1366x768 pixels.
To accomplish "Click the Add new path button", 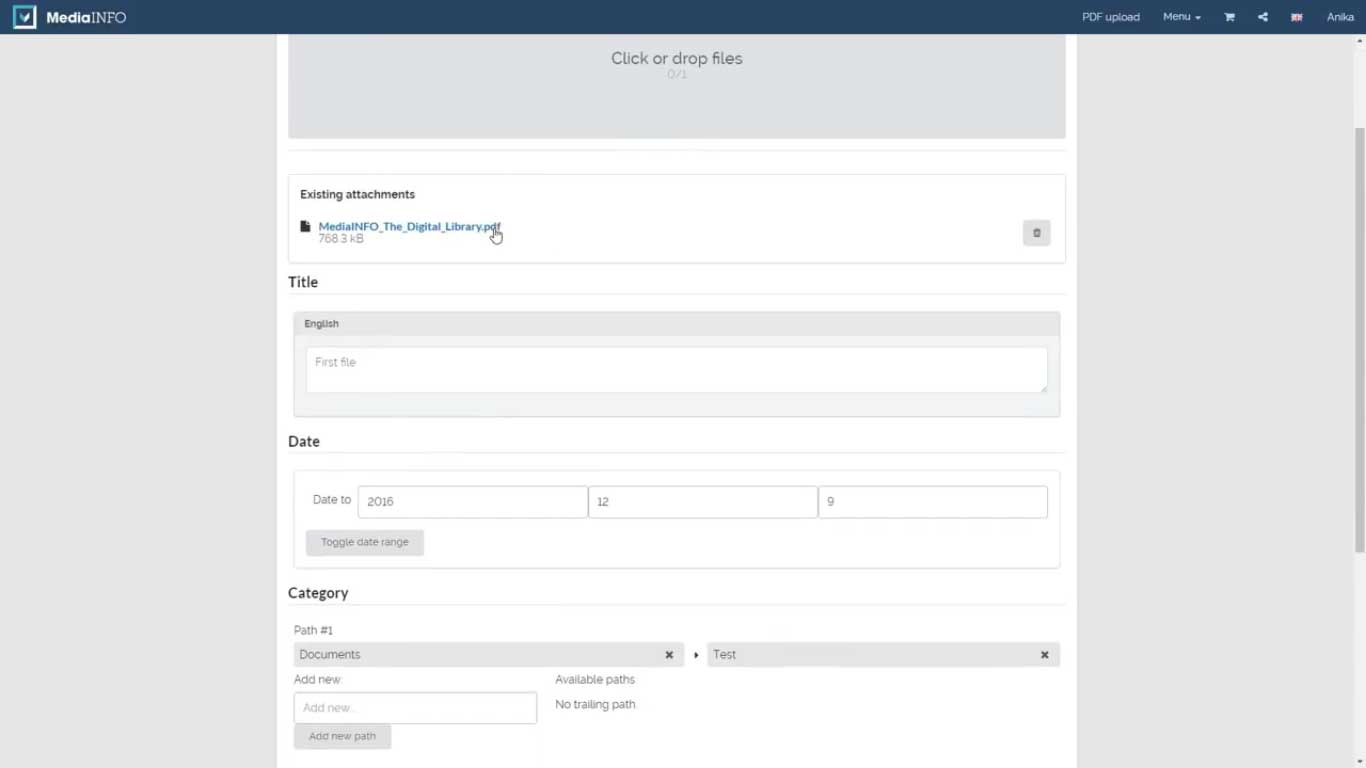I will (342, 736).
